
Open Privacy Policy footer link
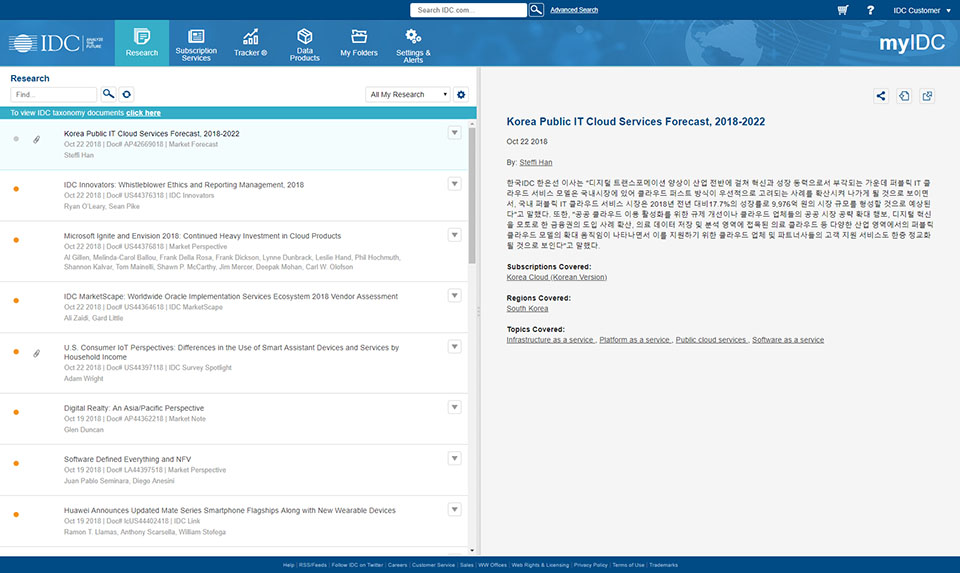click(591, 565)
